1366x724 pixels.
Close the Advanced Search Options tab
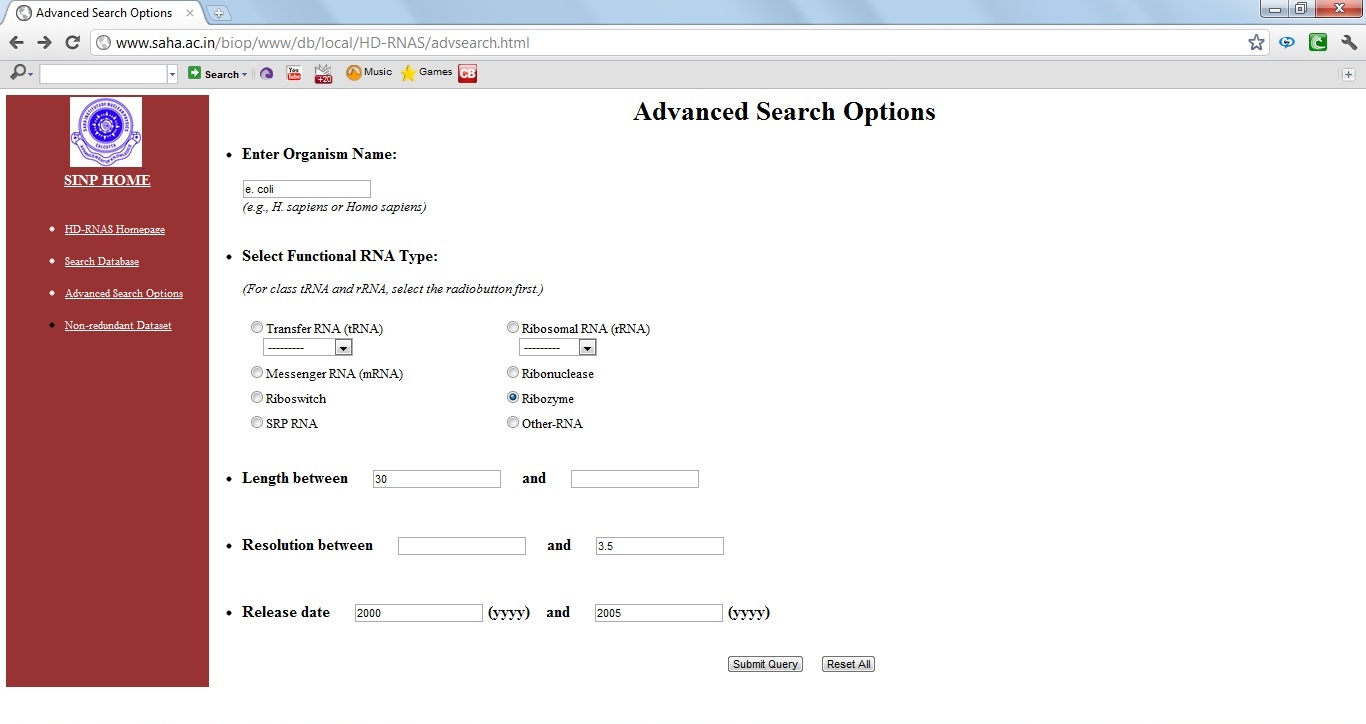pos(190,13)
